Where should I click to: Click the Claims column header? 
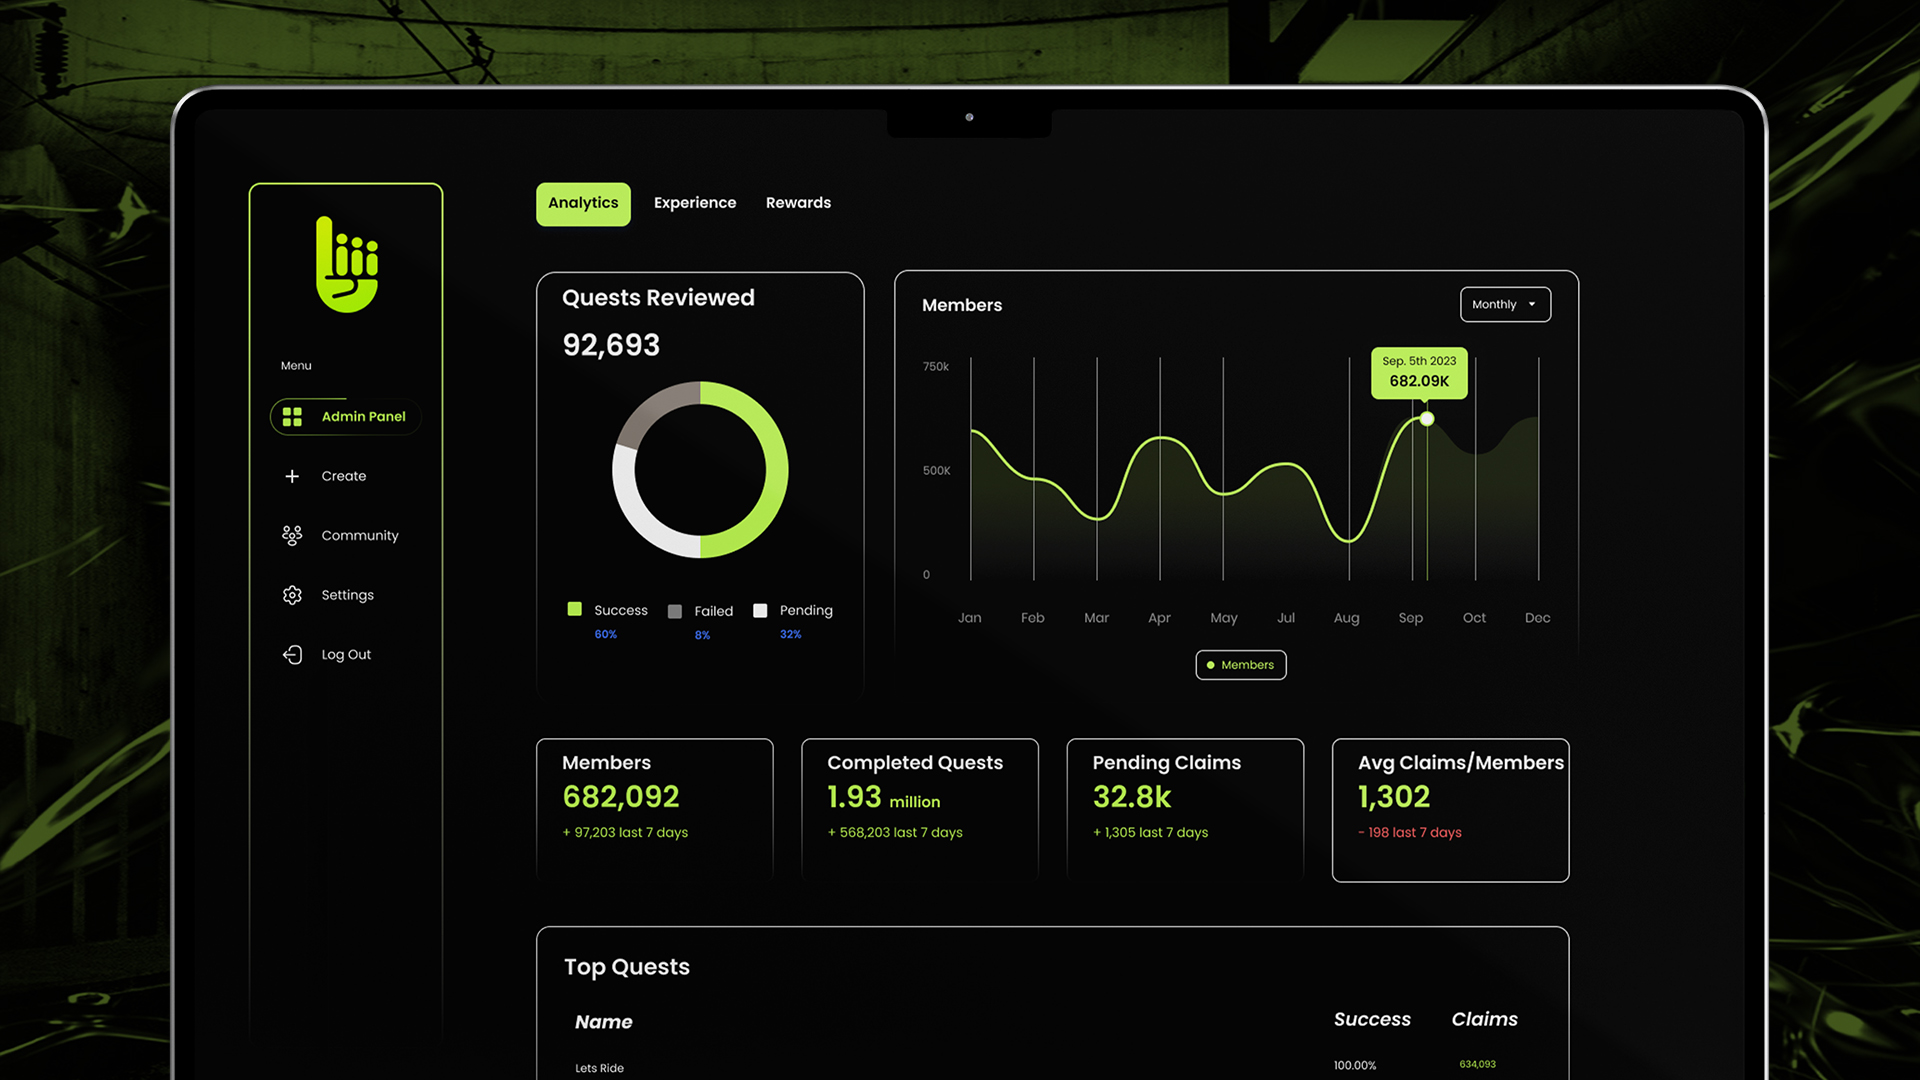pos(1485,1019)
